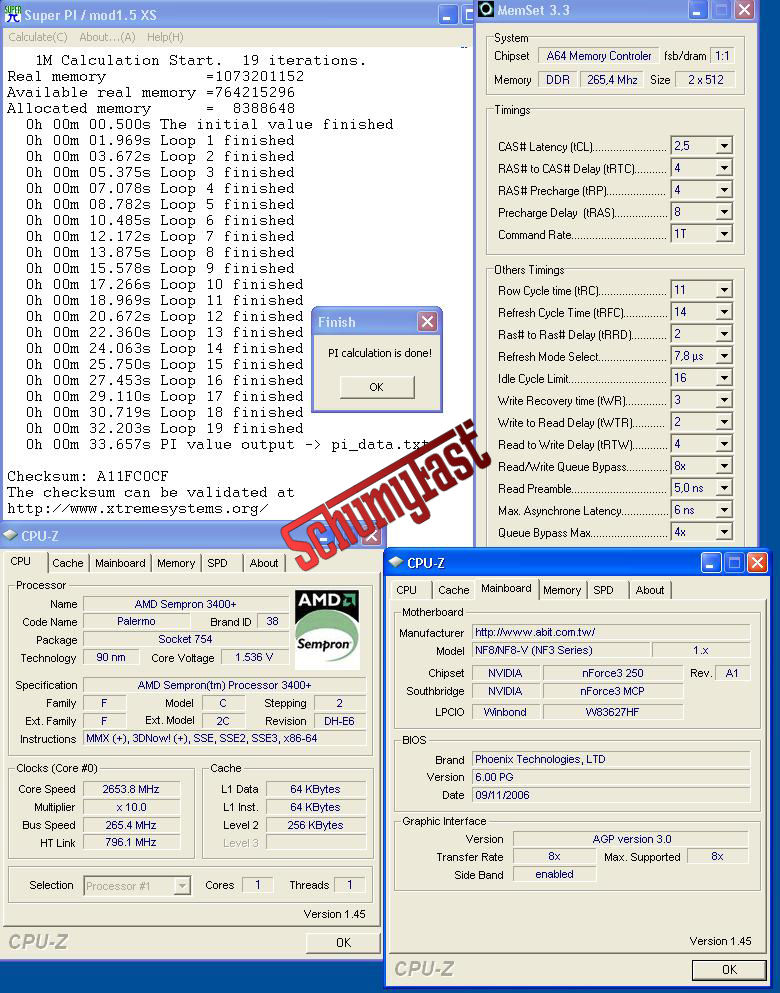Open the Read to Write Delay dropdown
Screen dimensions: 780x993
pyautogui.click(x=724, y=444)
